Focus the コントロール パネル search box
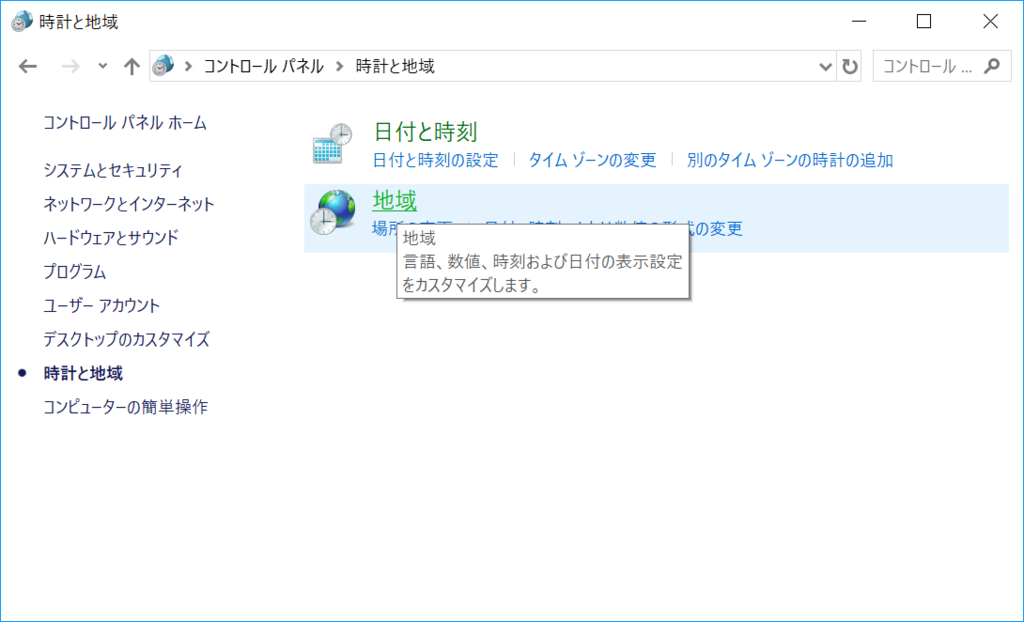 942,66
